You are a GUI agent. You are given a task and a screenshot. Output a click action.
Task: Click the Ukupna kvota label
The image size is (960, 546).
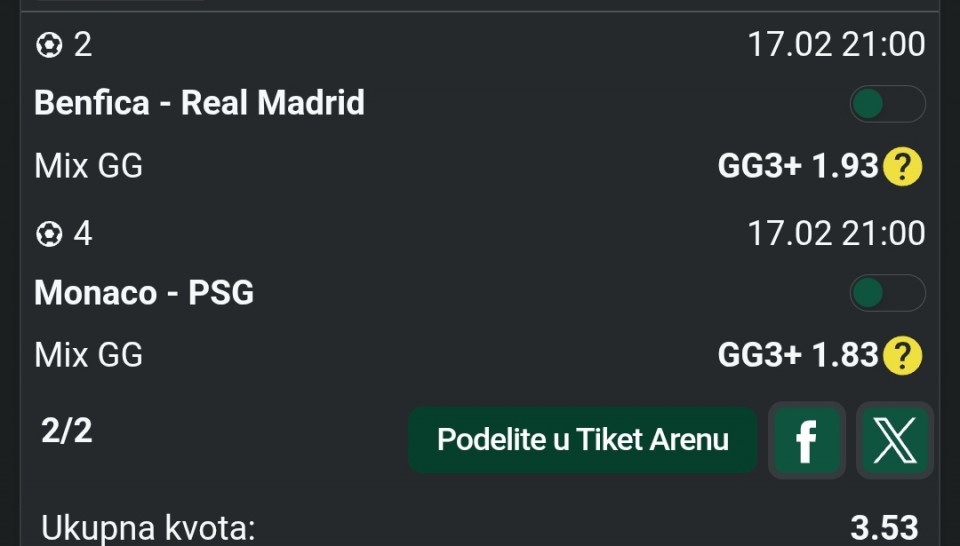point(148,527)
